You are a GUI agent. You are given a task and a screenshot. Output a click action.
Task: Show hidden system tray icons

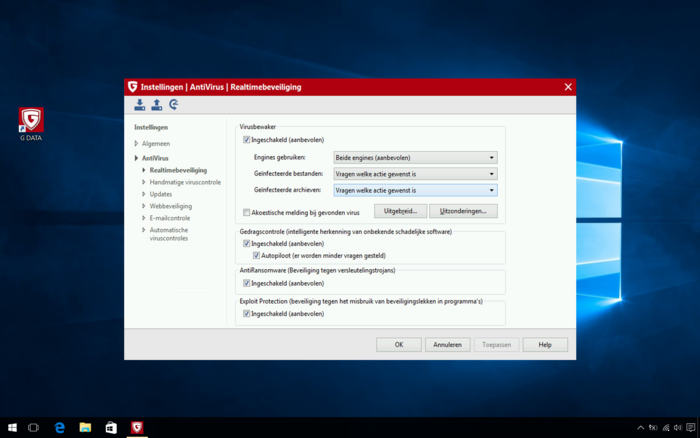641,428
